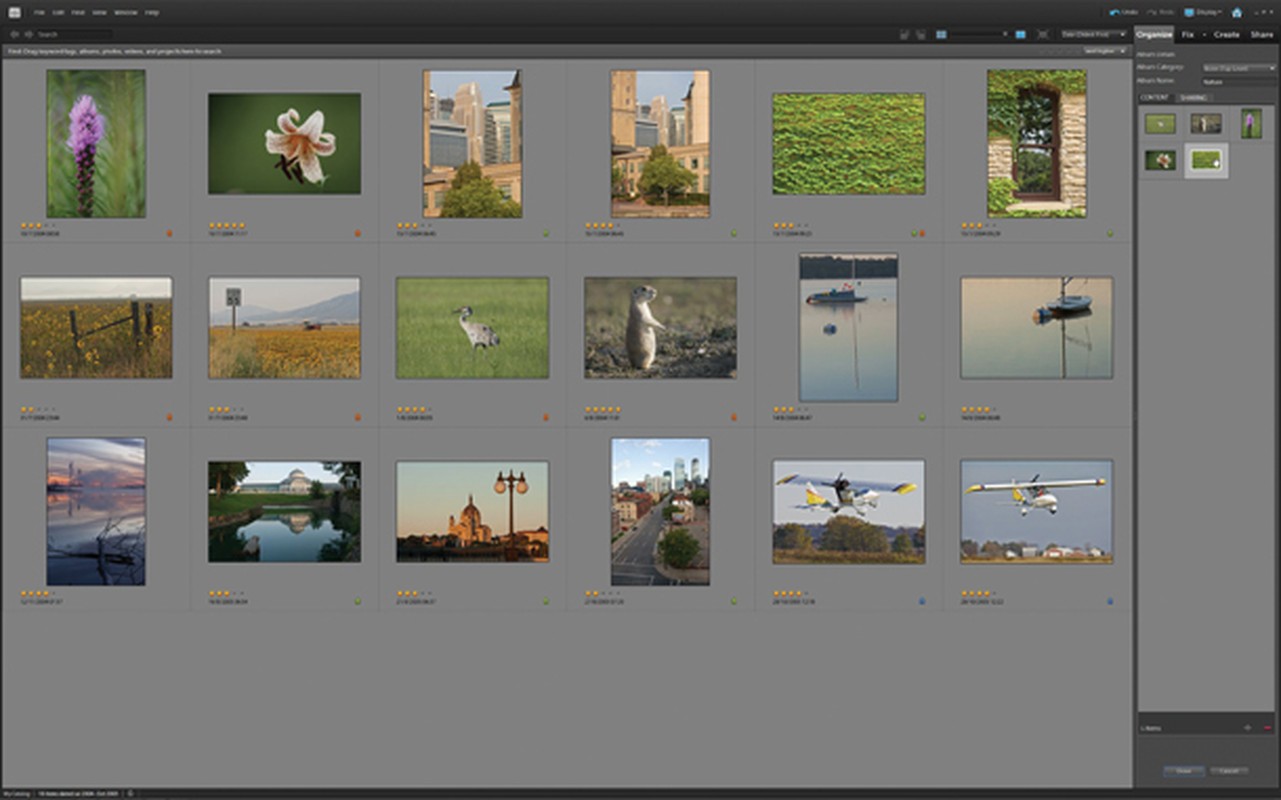Open the date sort order dropdown

(x=1094, y=34)
